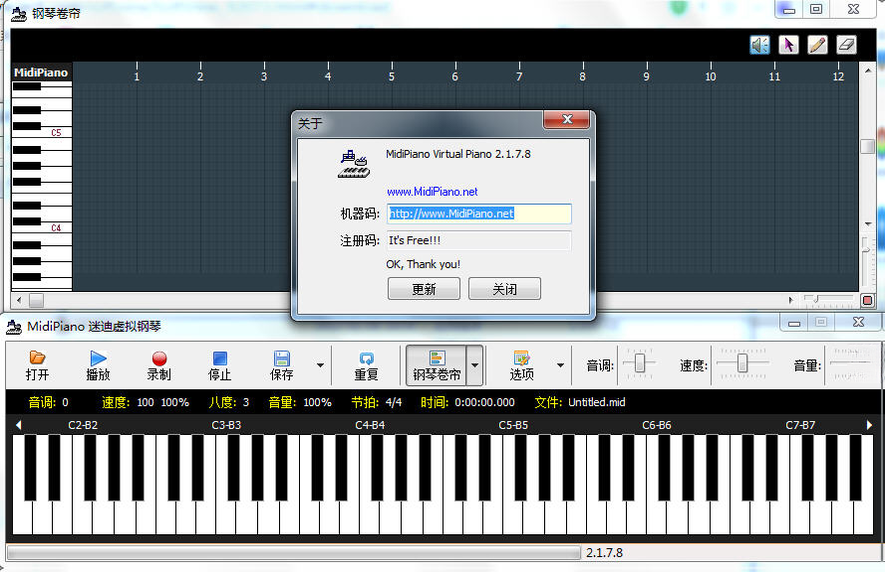Click the MidiPiano label above piano roll keys
885x572 pixels.
(x=41, y=72)
